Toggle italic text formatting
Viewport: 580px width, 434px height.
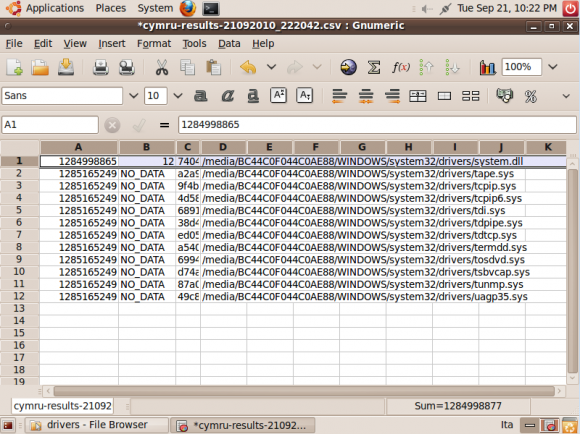point(227,96)
